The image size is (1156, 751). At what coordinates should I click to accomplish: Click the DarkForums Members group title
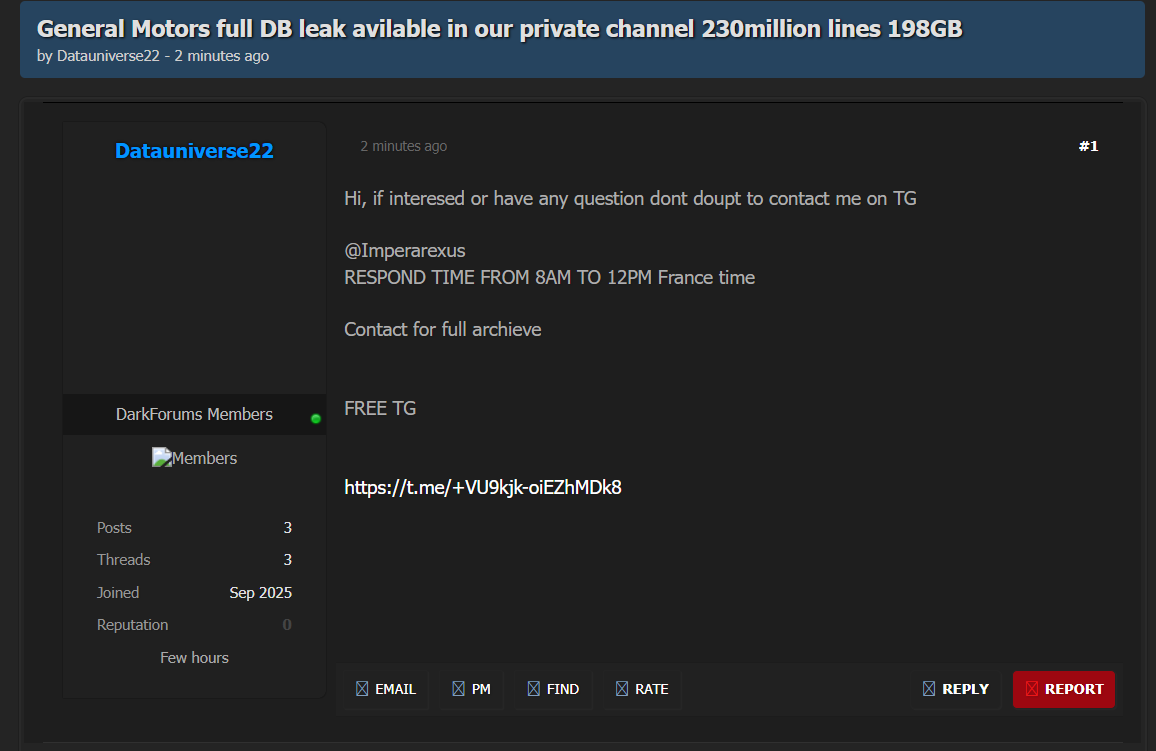194,414
